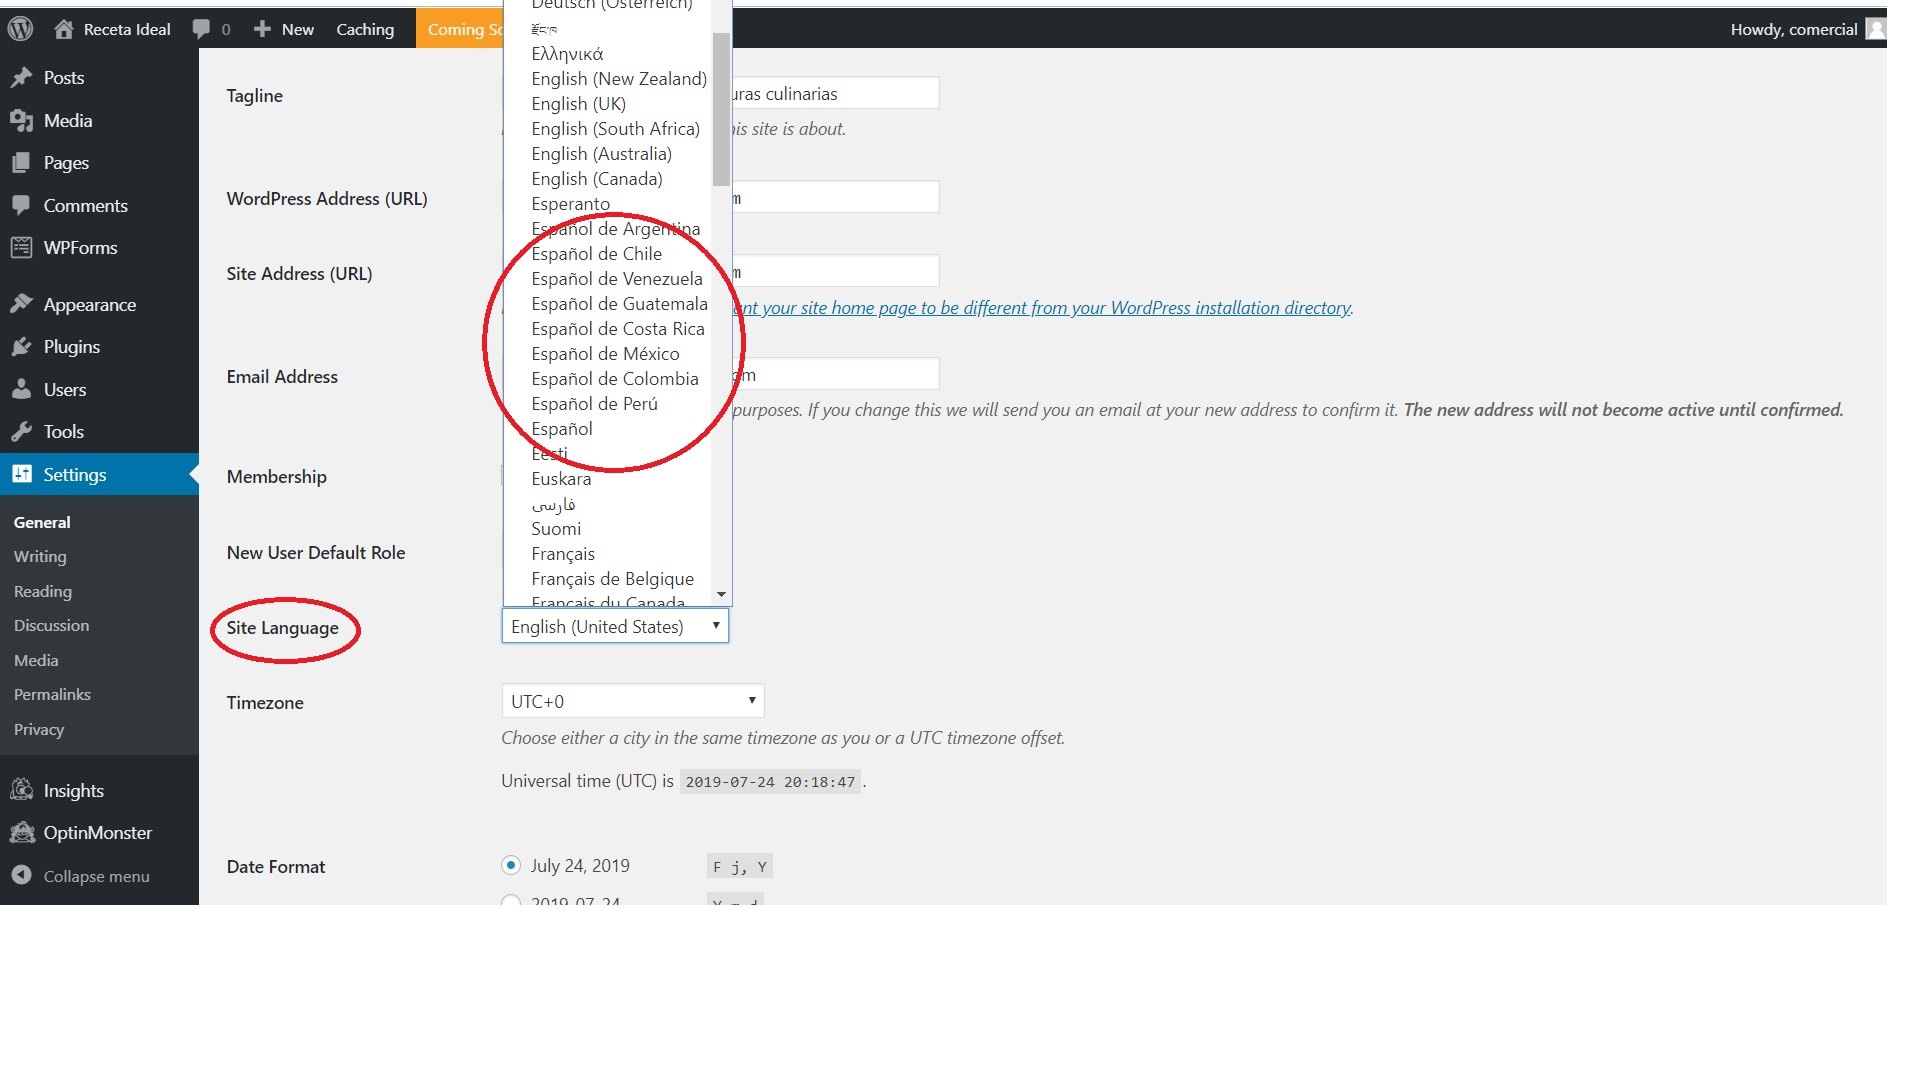Screen dimensions: 1920x1080
Task: Choose Español de México from language list
Action: (605, 354)
